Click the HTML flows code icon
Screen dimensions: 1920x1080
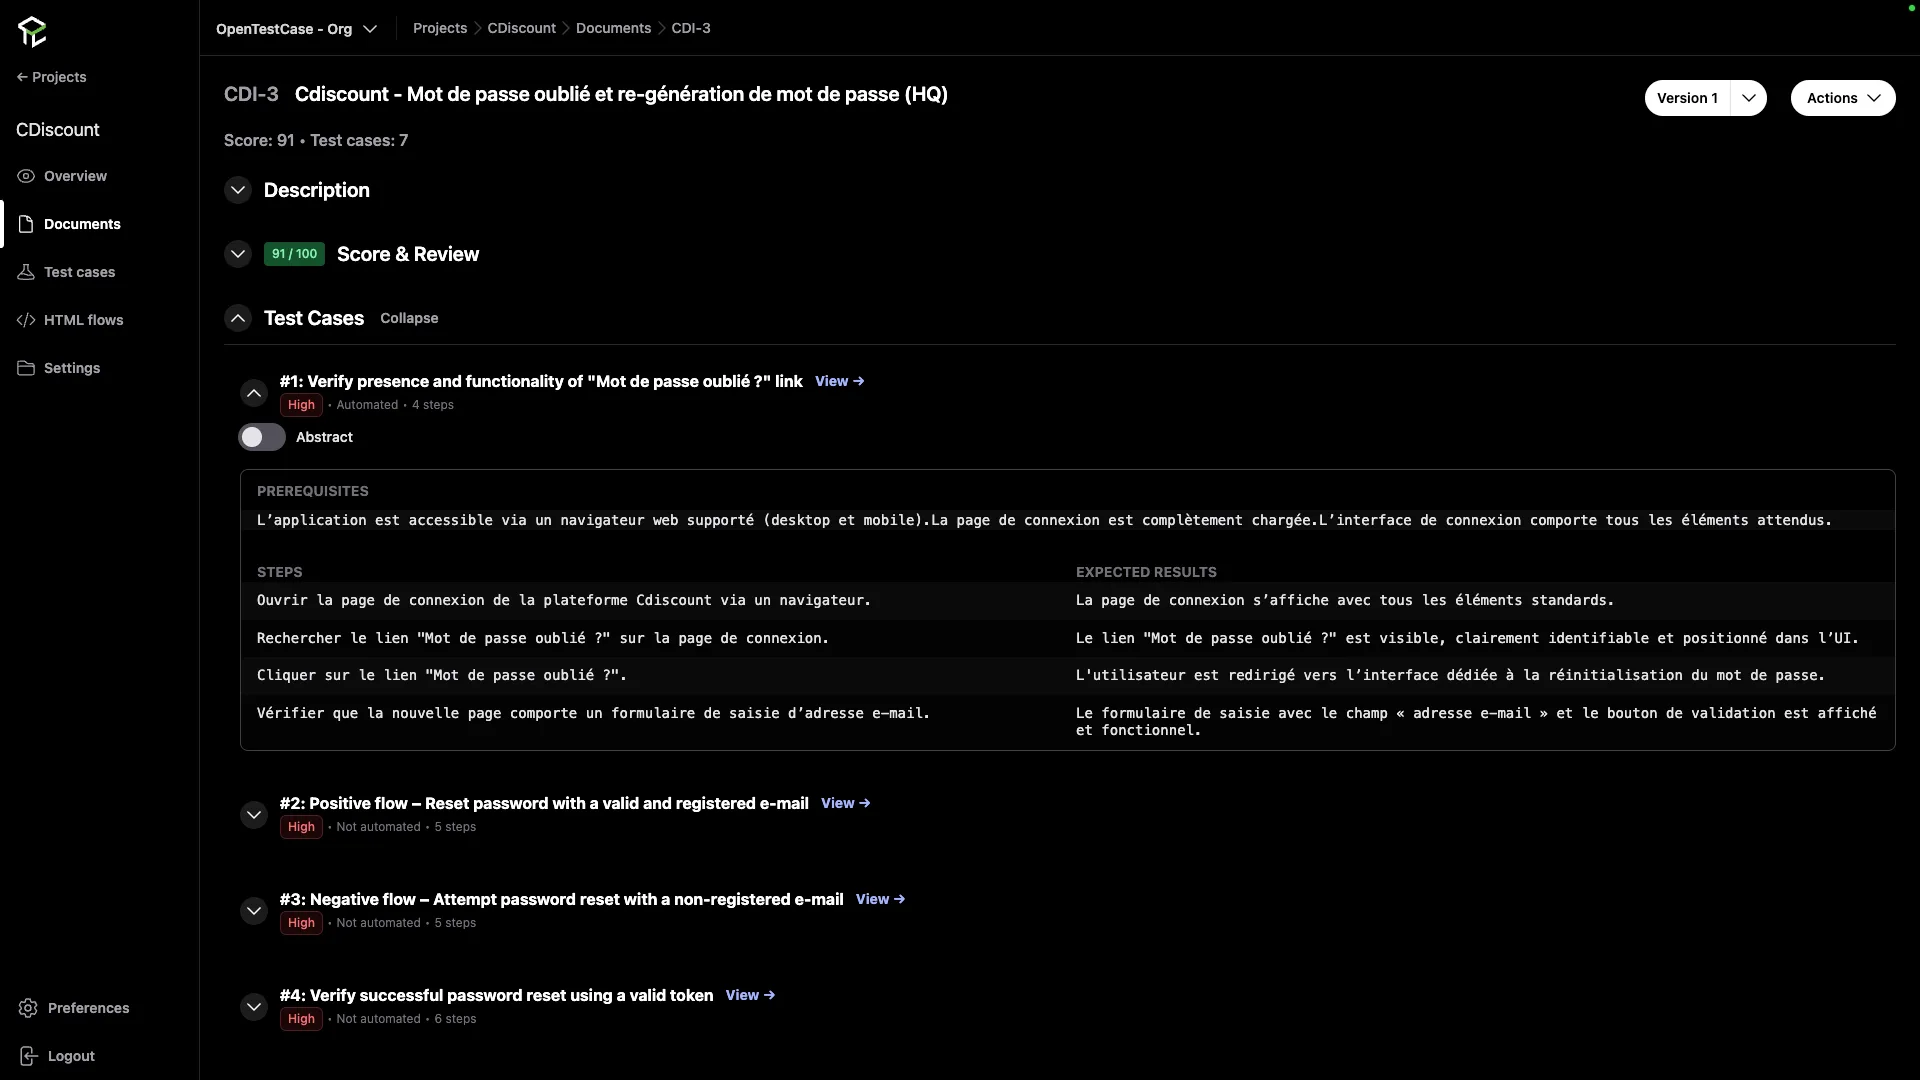click(26, 320)
